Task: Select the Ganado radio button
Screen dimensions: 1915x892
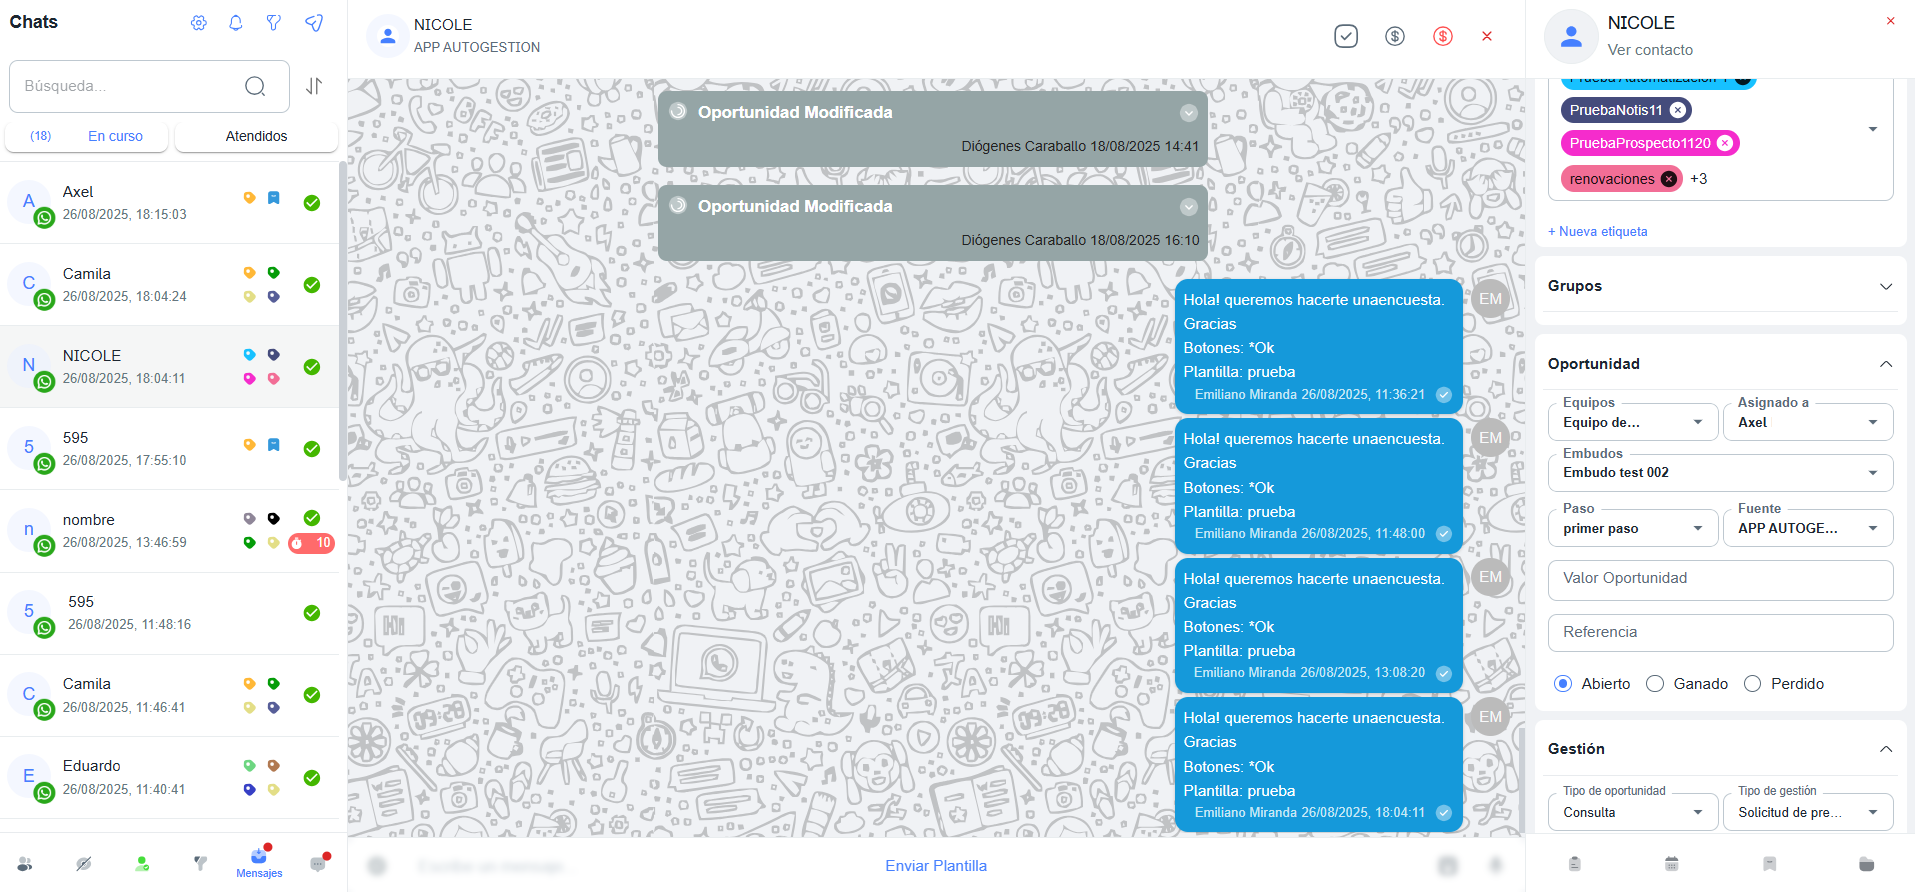Action: pos(1655,684)
